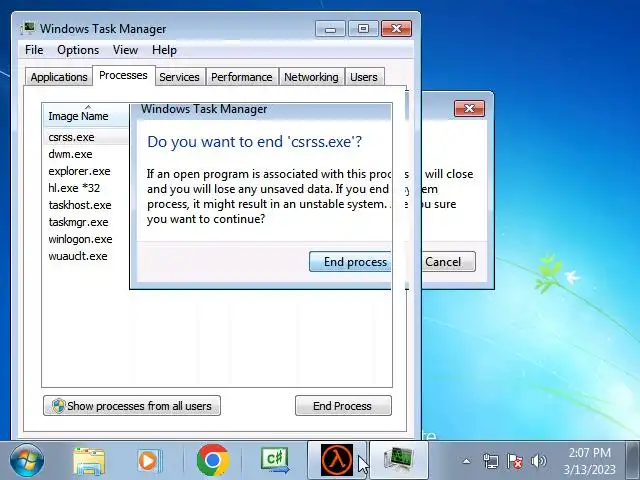Image resolution: width=640 pixels, height=480 pixels.
Task: Show hidden system tray icons
Action: click(466, 462)
